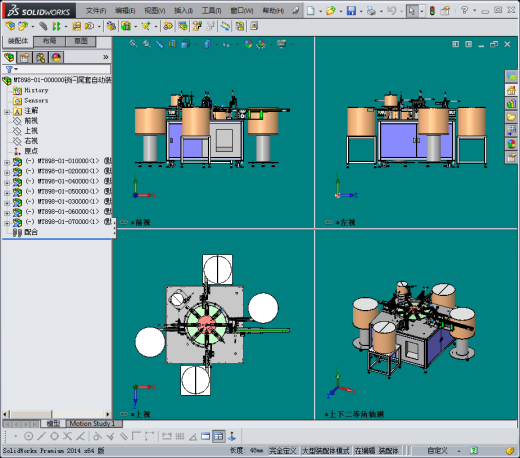Click the New document icon

click(x=311, y=11)
